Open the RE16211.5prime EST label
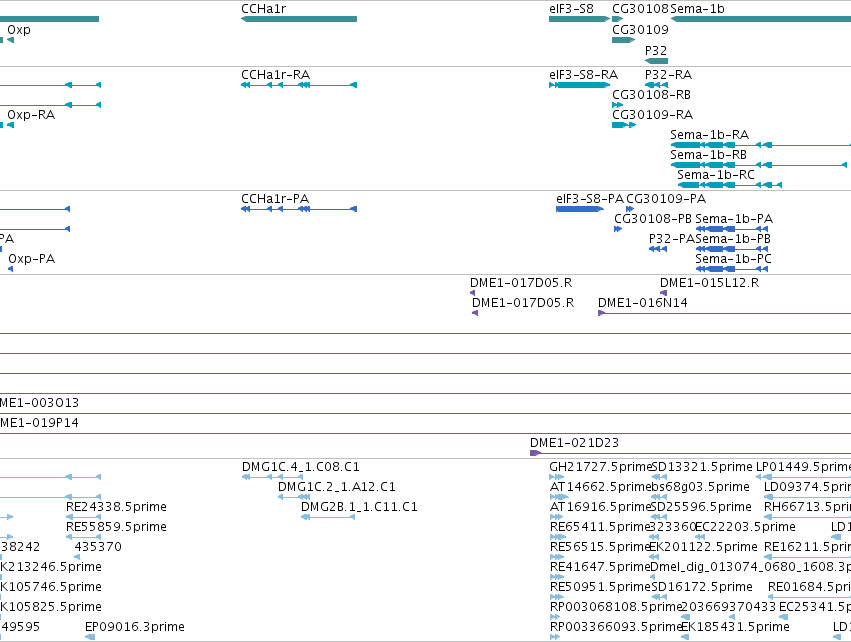This screenshot has width=851, height=642. tap(808, 547)
